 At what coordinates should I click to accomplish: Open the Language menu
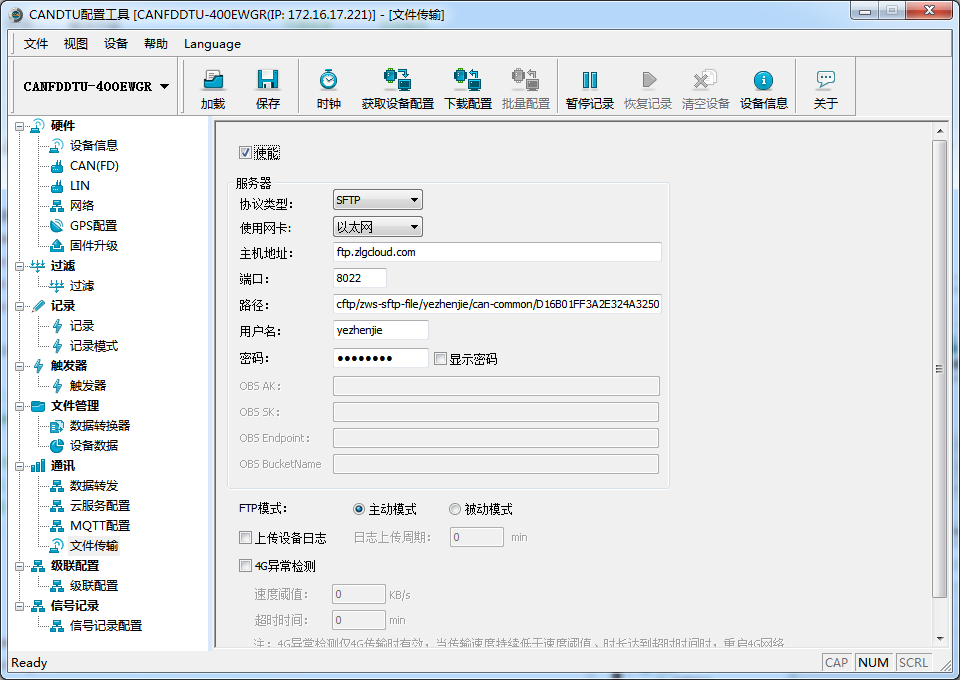coord(212,44)
